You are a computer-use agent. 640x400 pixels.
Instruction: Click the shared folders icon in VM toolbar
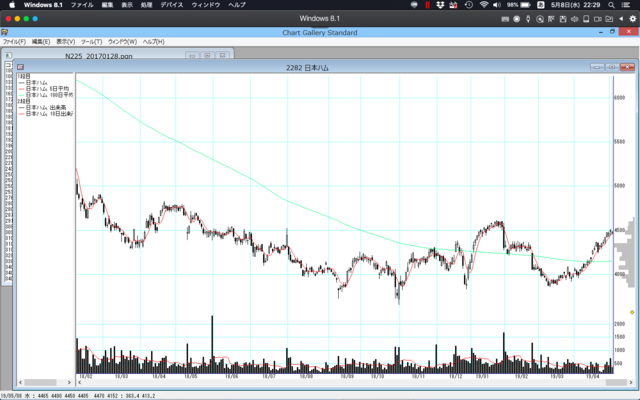609,19
